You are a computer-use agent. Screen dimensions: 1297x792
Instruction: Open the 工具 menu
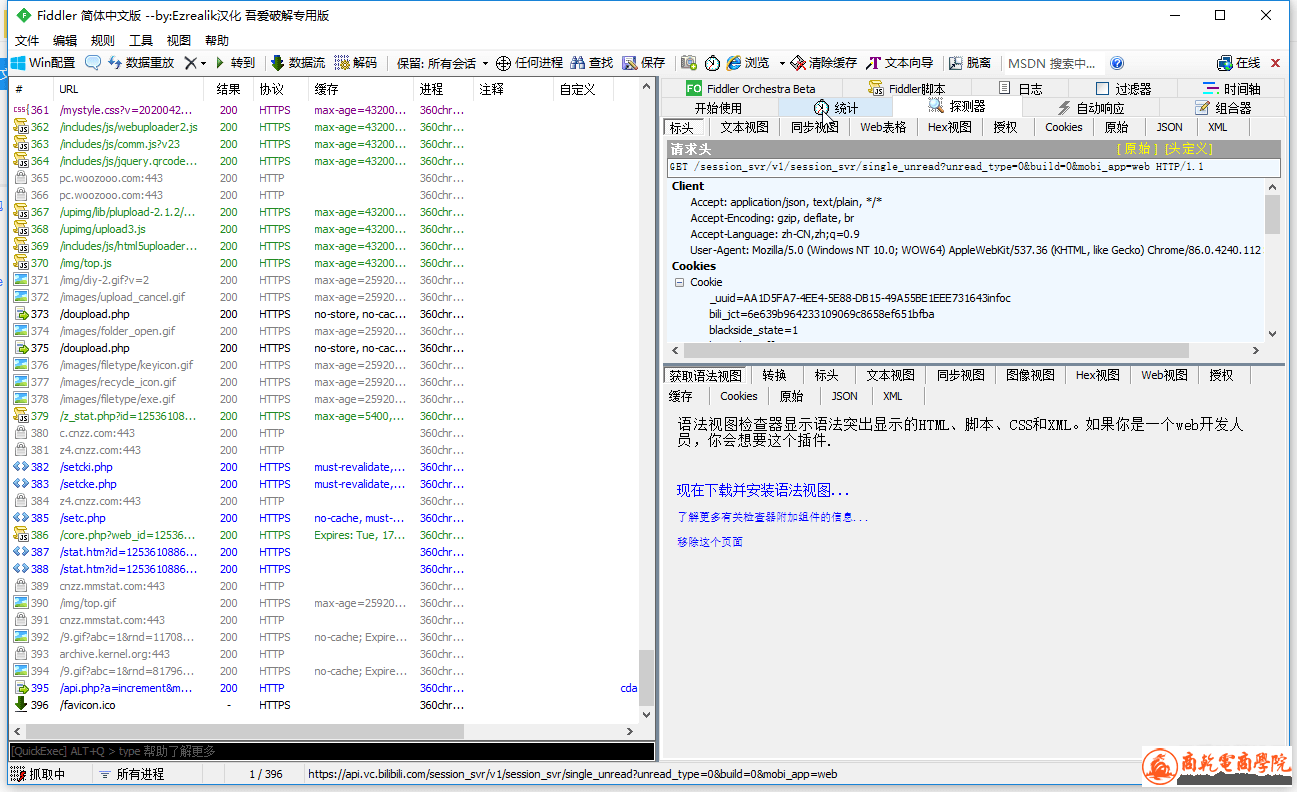click(141, 41)
